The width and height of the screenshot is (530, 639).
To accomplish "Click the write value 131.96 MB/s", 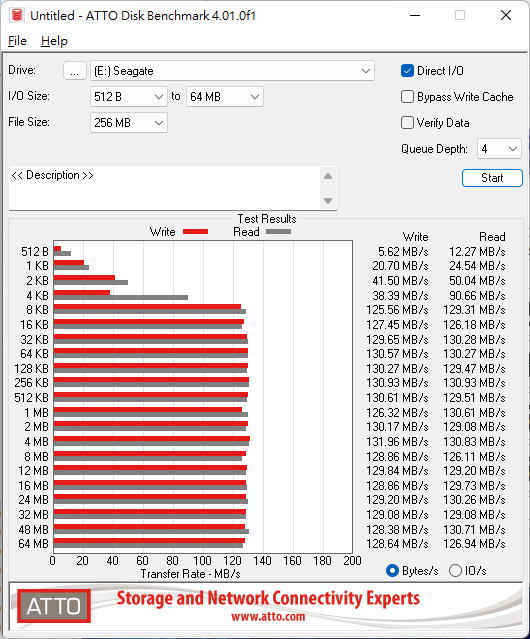I will (397, 441).
